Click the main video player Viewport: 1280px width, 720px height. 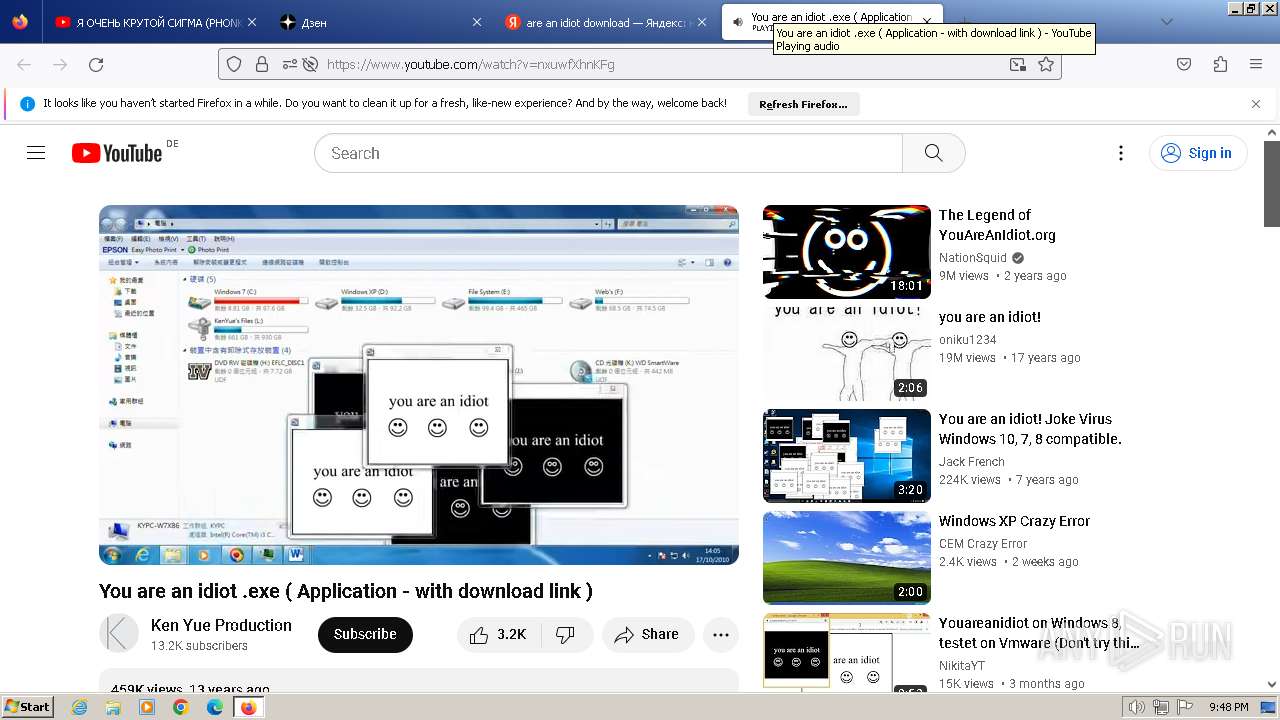419,385
